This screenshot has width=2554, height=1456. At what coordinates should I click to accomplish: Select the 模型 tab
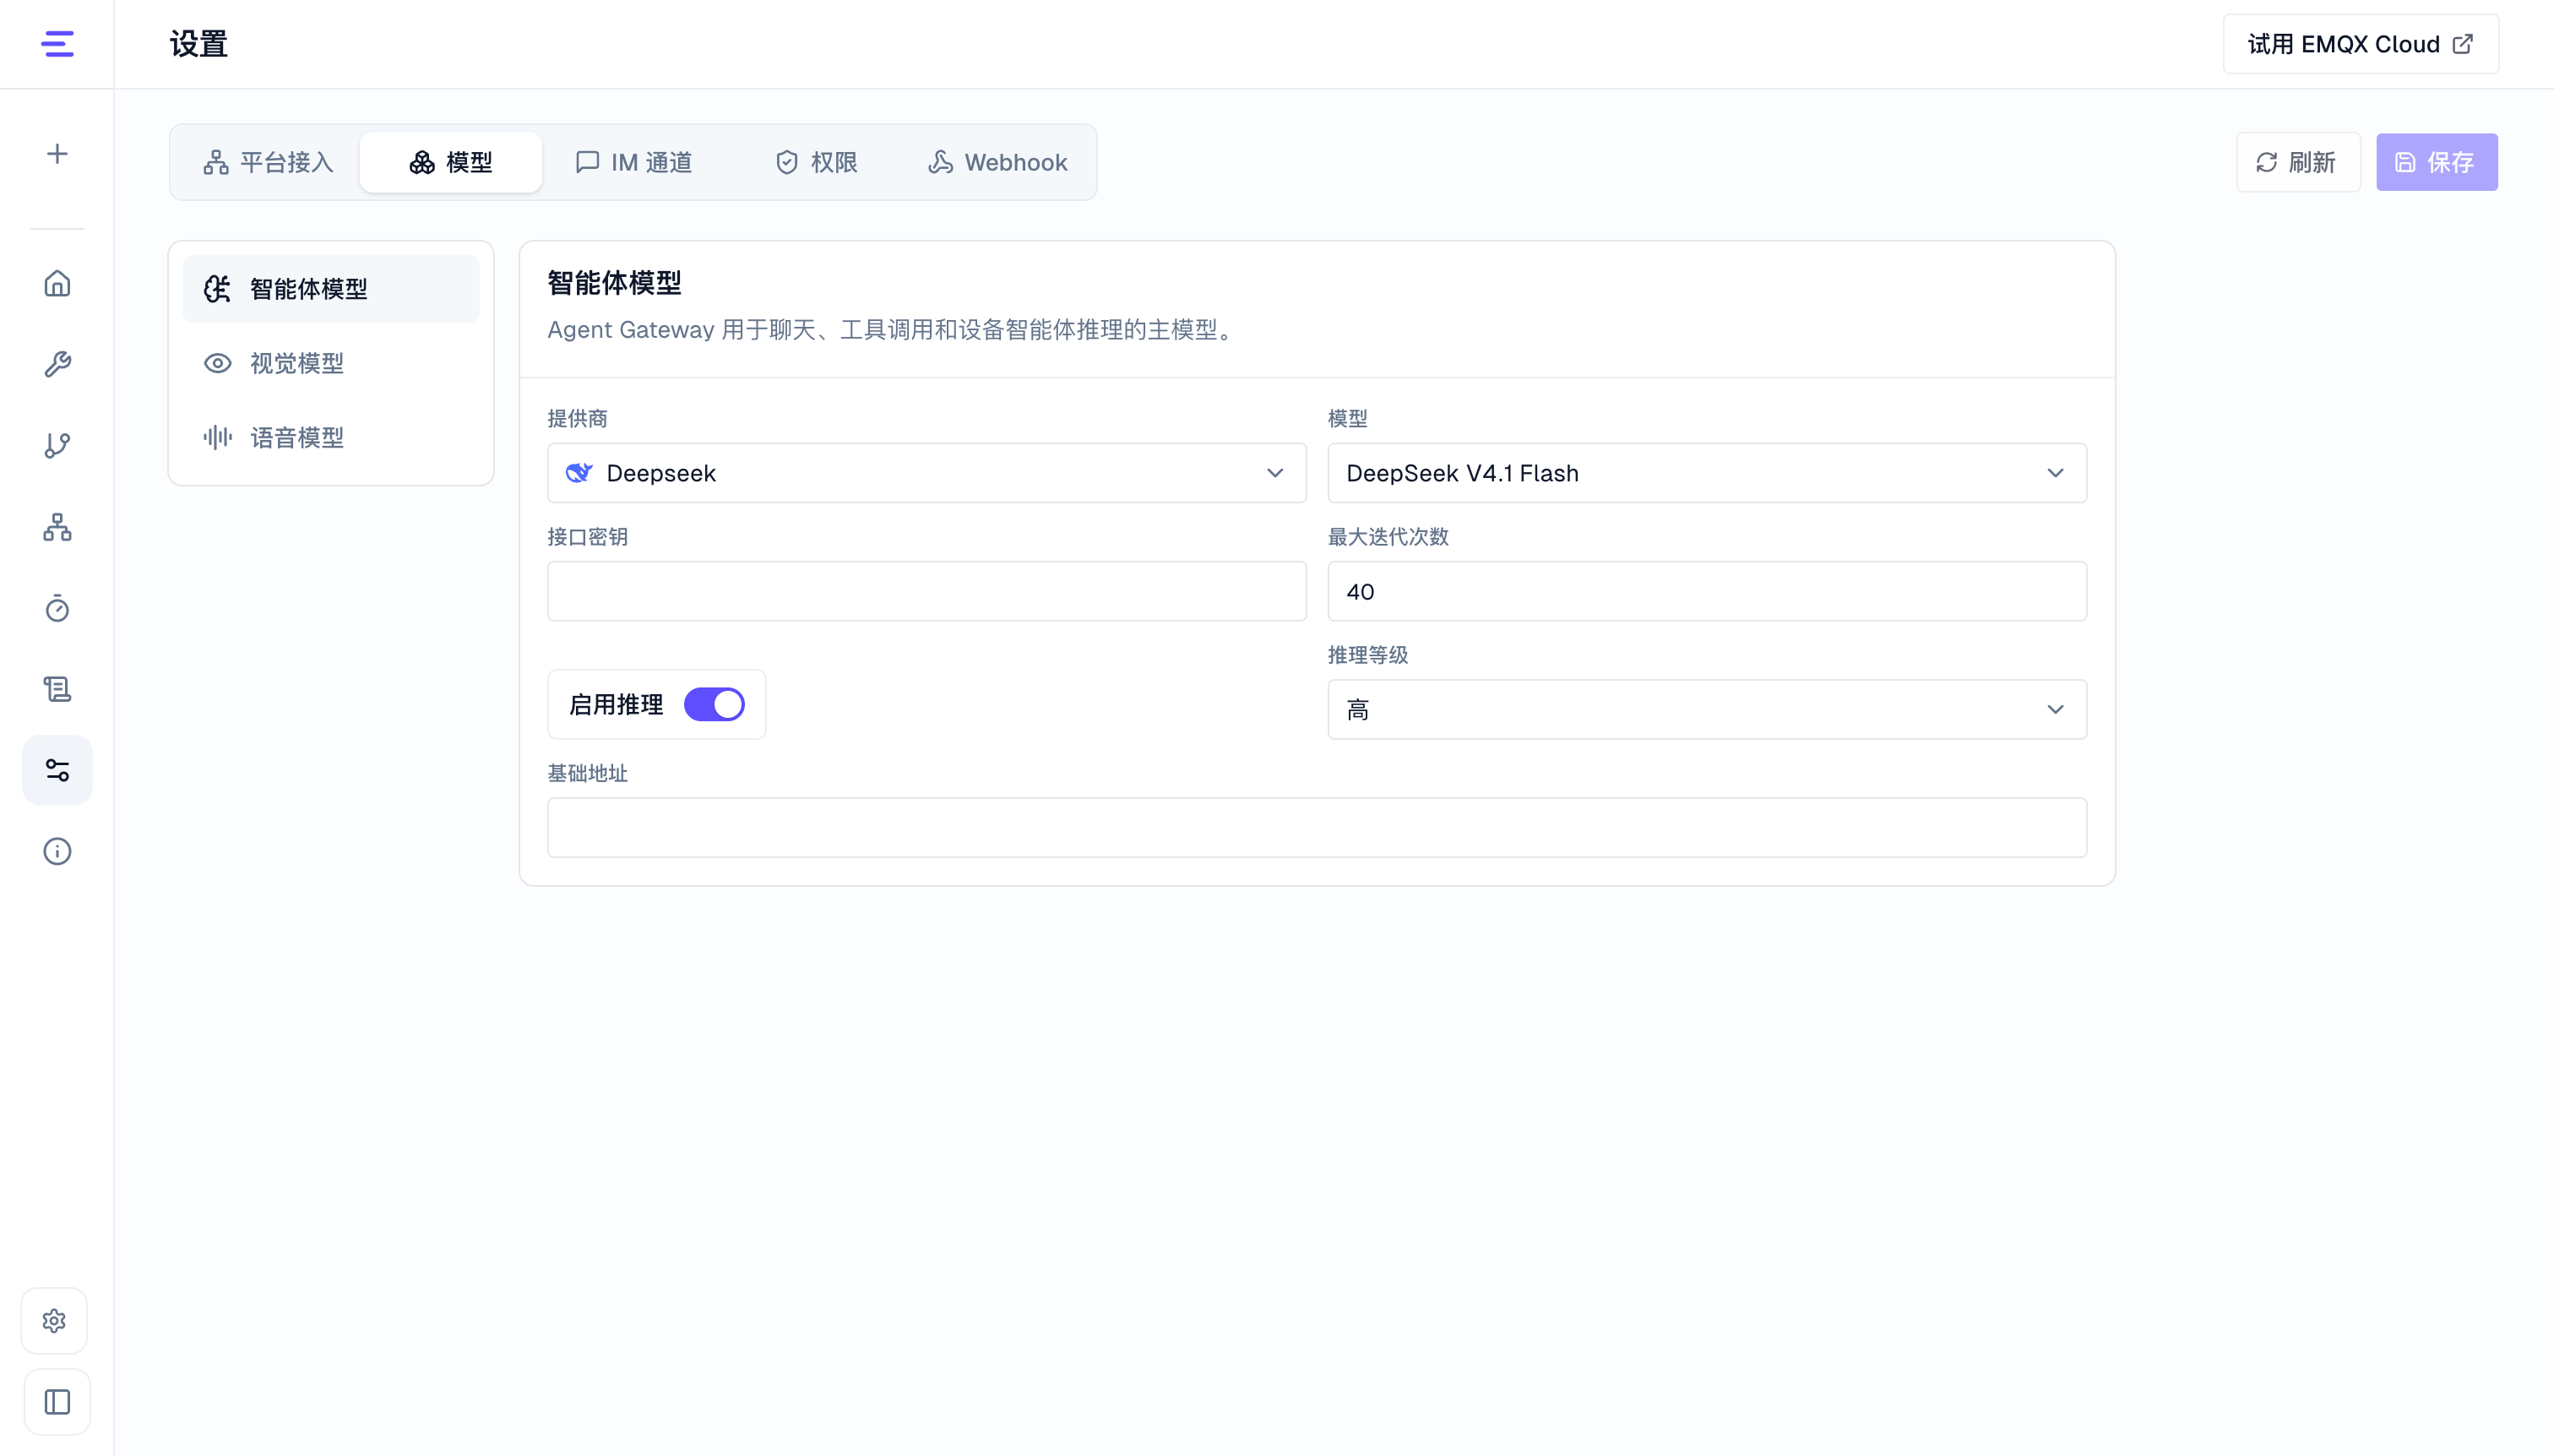coord(451,162)
